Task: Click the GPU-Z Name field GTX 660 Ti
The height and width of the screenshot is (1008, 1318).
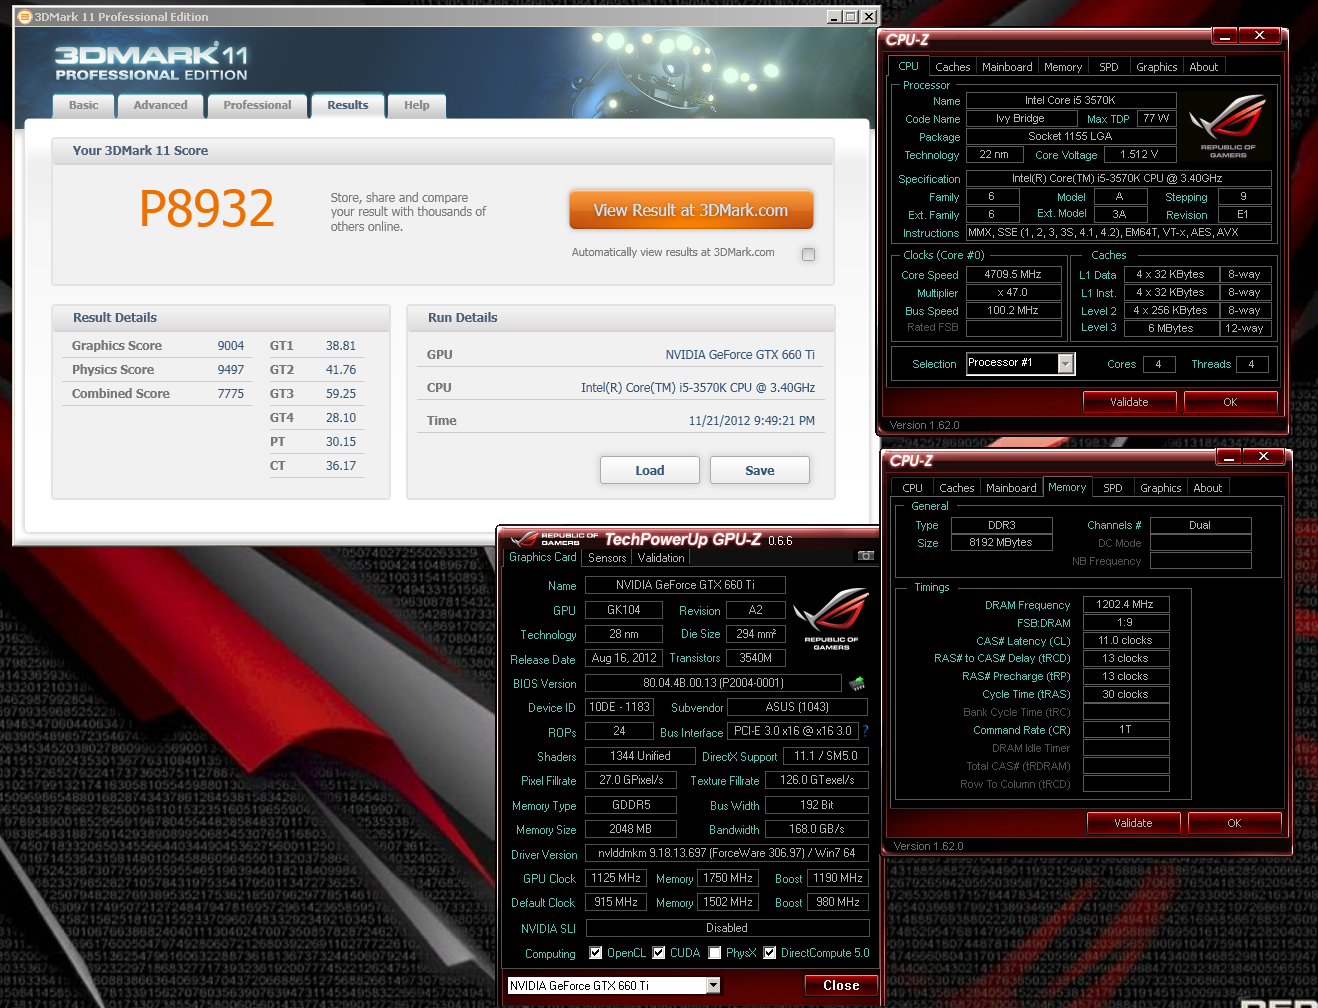Action: [x=685, y=585]
